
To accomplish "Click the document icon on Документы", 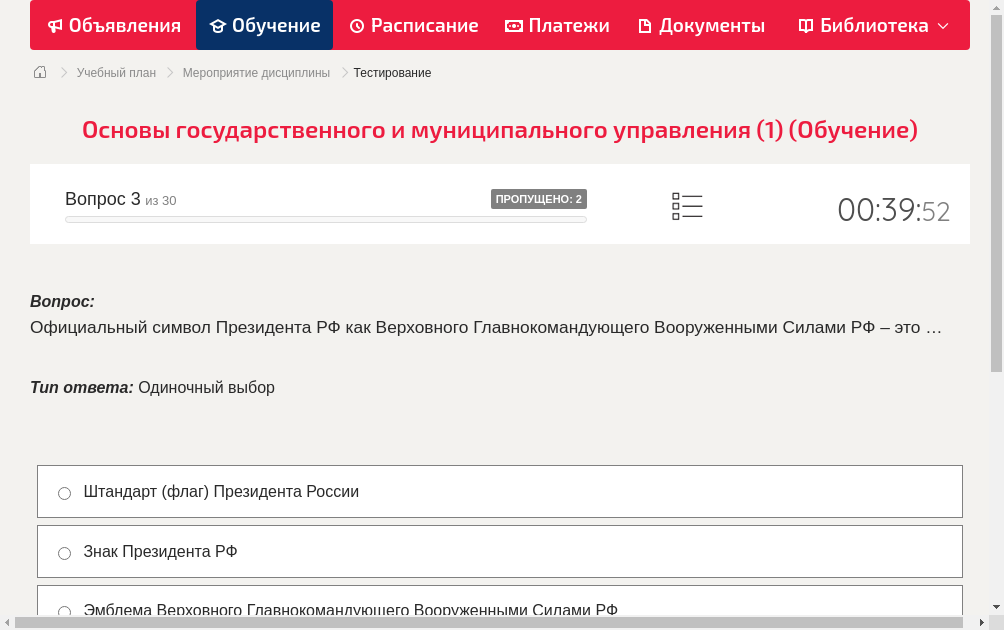I will 646,25.
